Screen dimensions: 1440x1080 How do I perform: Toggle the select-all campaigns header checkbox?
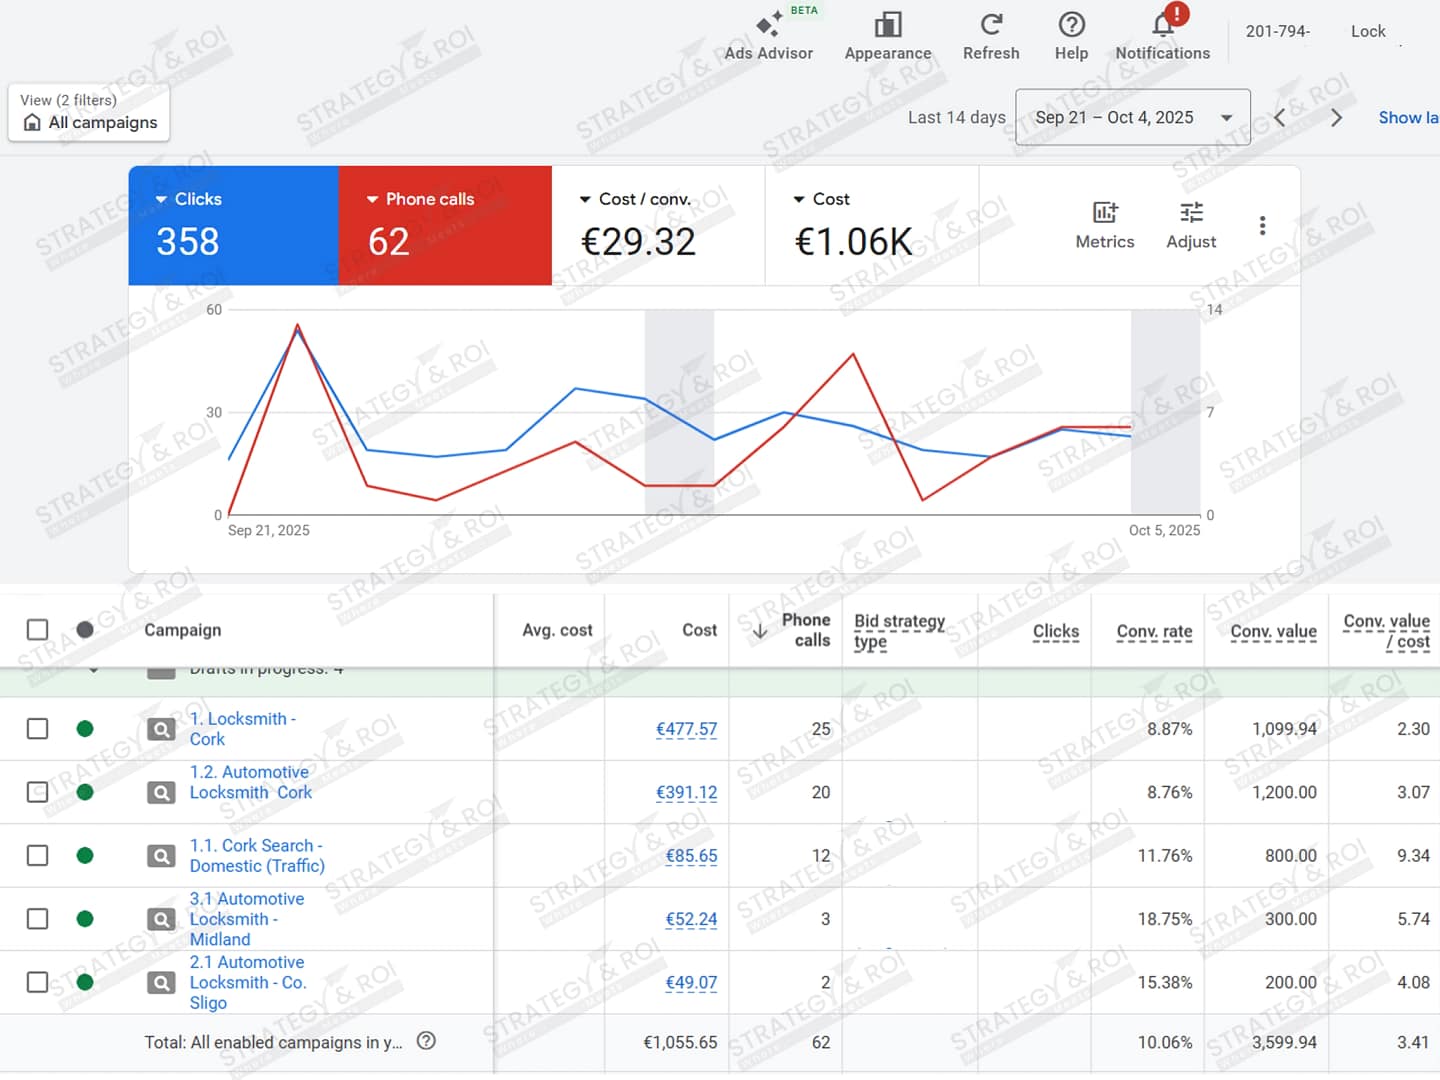(x=37, y=630)
